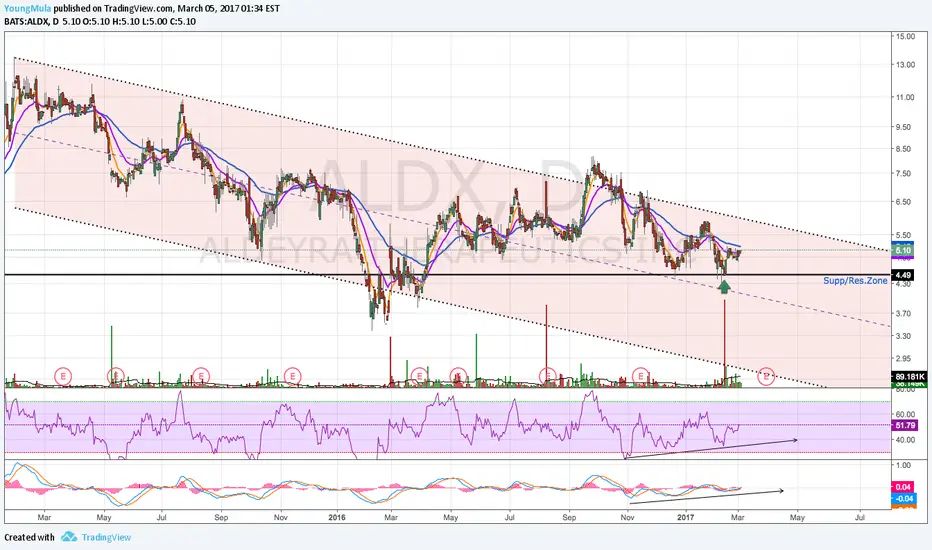Click the 9.50 price axis label
Image resolution: width=932 pixels, height=550 pixels.
tap(903, 127)
